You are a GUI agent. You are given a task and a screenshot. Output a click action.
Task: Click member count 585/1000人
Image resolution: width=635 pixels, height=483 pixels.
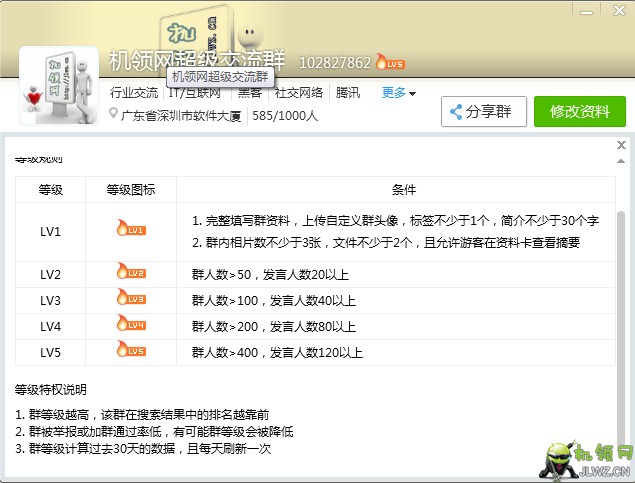point(285,116)
